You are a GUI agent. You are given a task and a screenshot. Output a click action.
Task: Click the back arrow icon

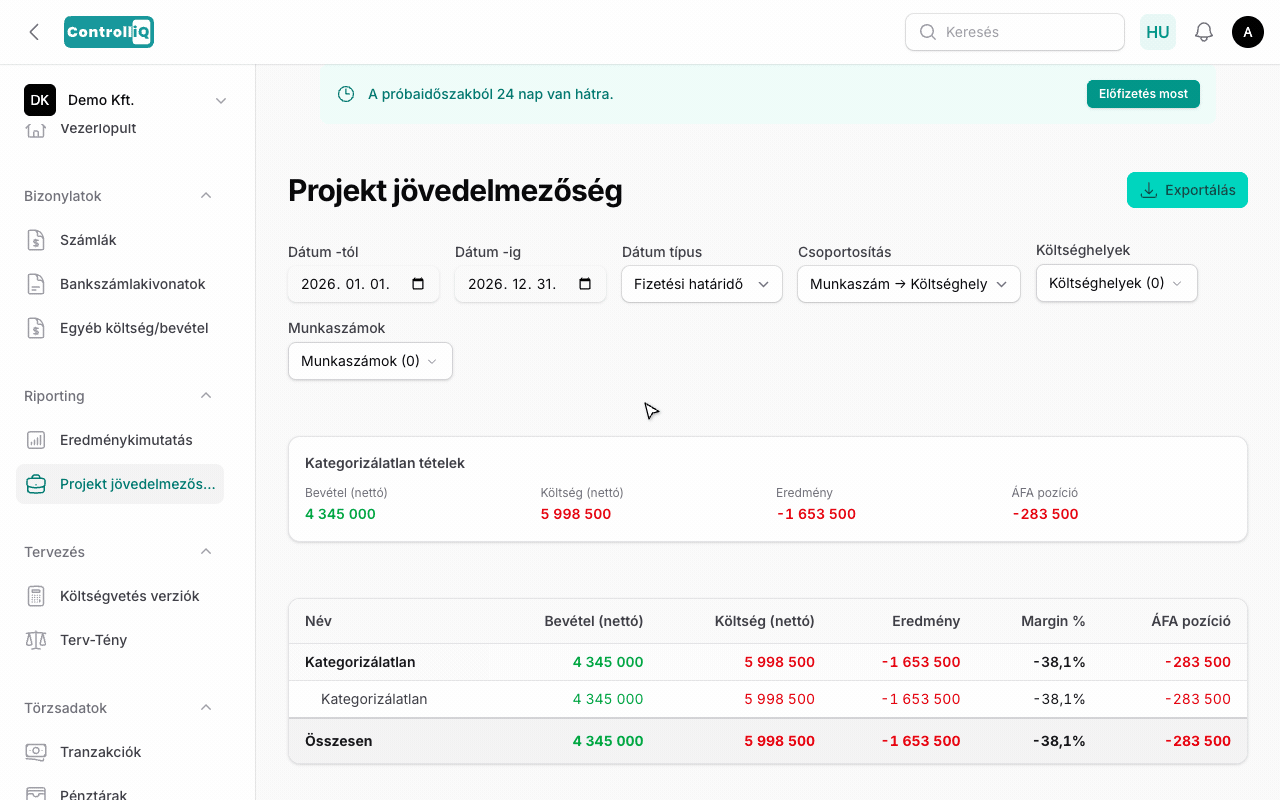pyautogui.click(x=34, y=32)
